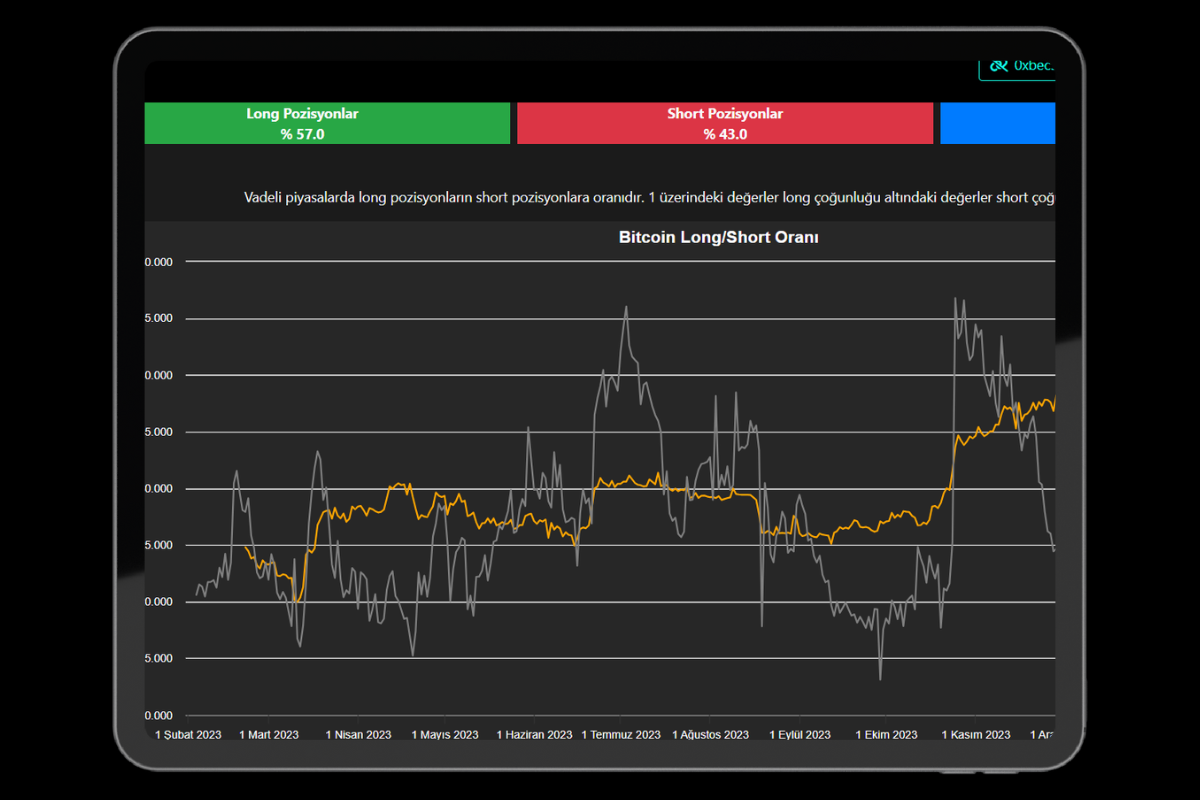The height and width of the screenshot is (800, 1200).
Task: Select the green Long Pozisyonlar bar
Action: (327, 123)
